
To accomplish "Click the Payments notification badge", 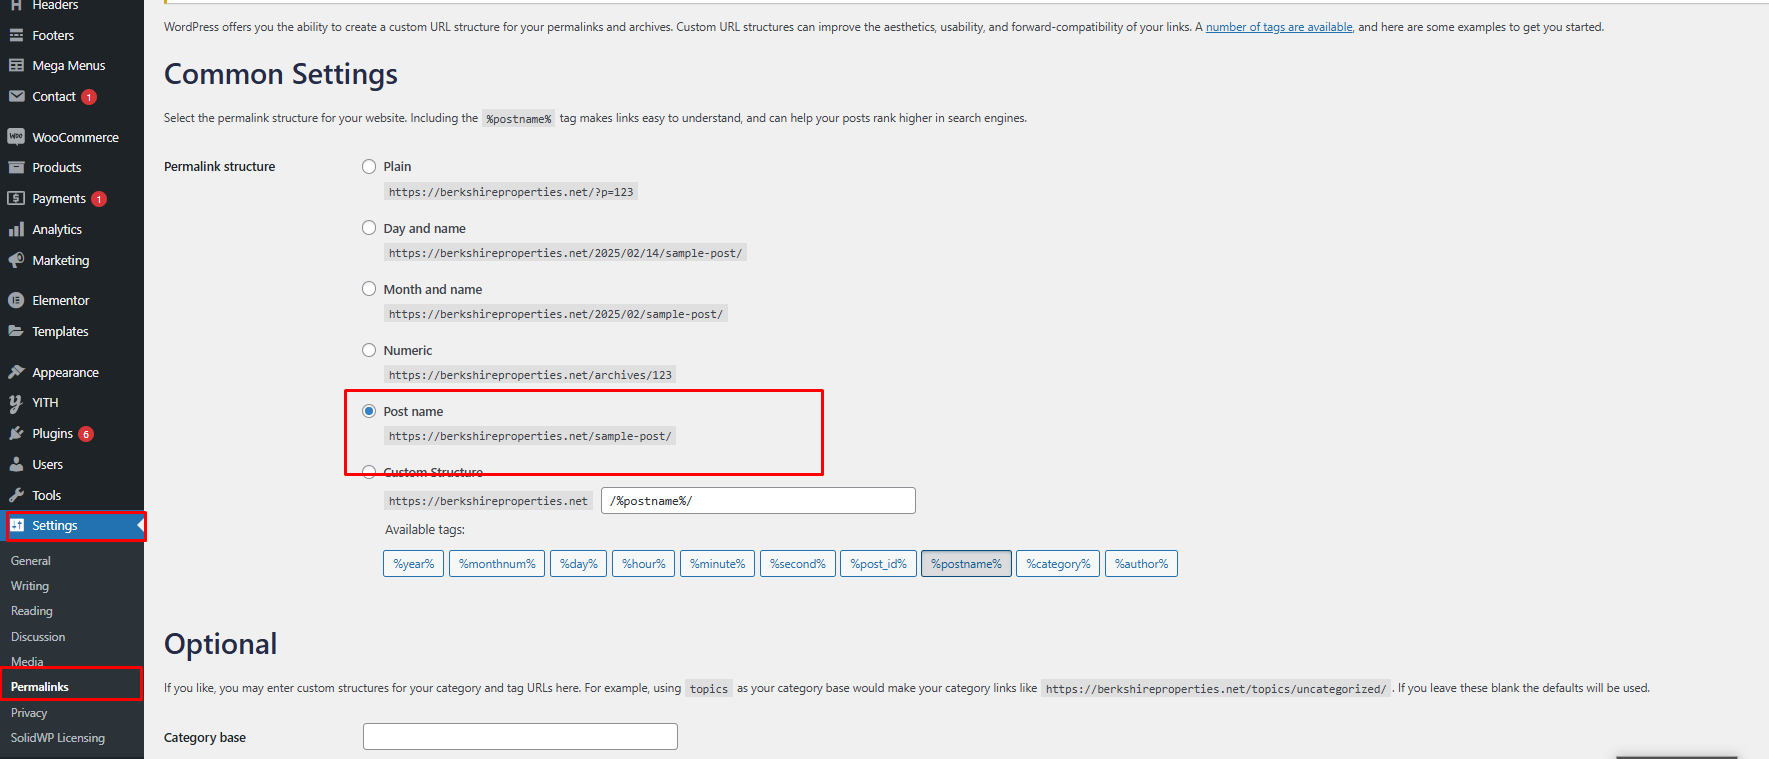I will pyautogui.click(x=99, y=199).
